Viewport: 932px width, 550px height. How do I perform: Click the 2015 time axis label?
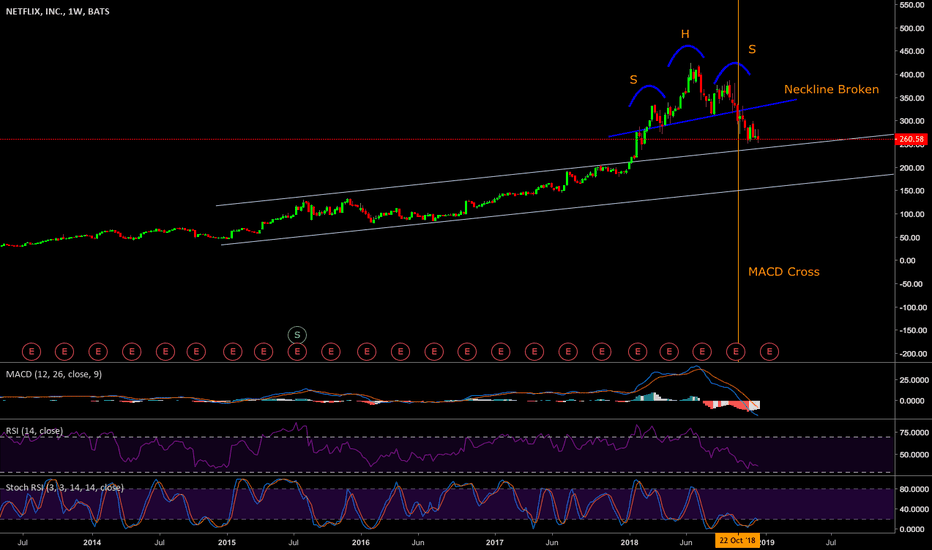[x=226, y=542]
